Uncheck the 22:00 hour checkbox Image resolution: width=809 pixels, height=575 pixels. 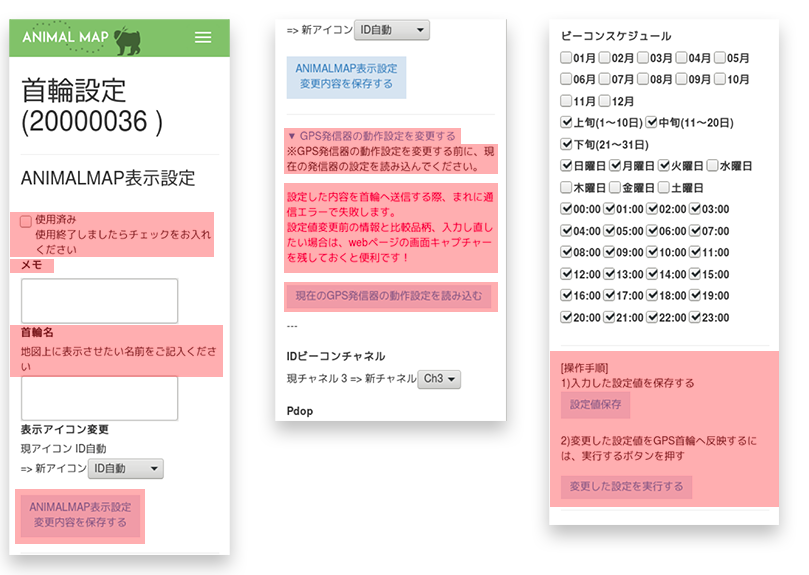[x=652, y=317]
